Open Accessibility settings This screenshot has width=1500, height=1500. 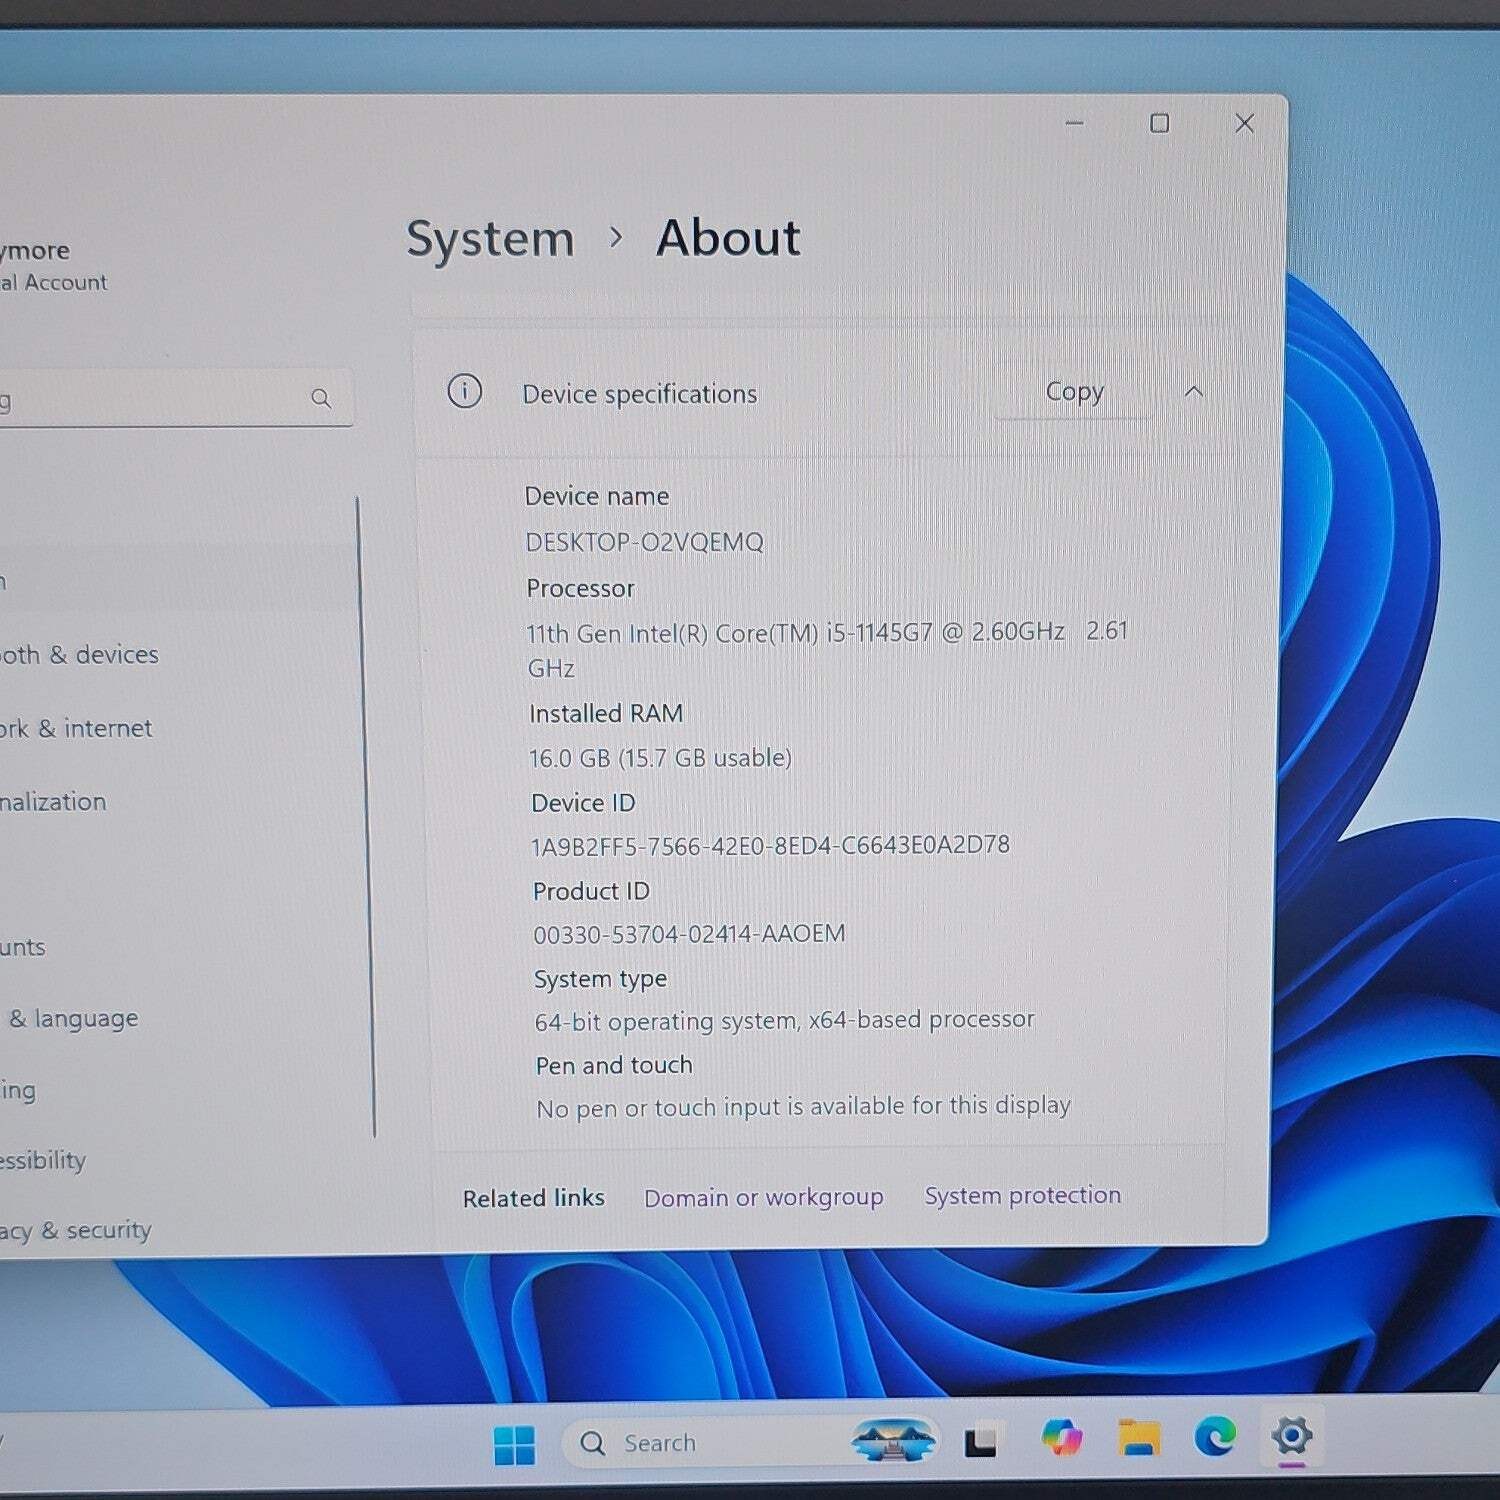(43, 1160)
